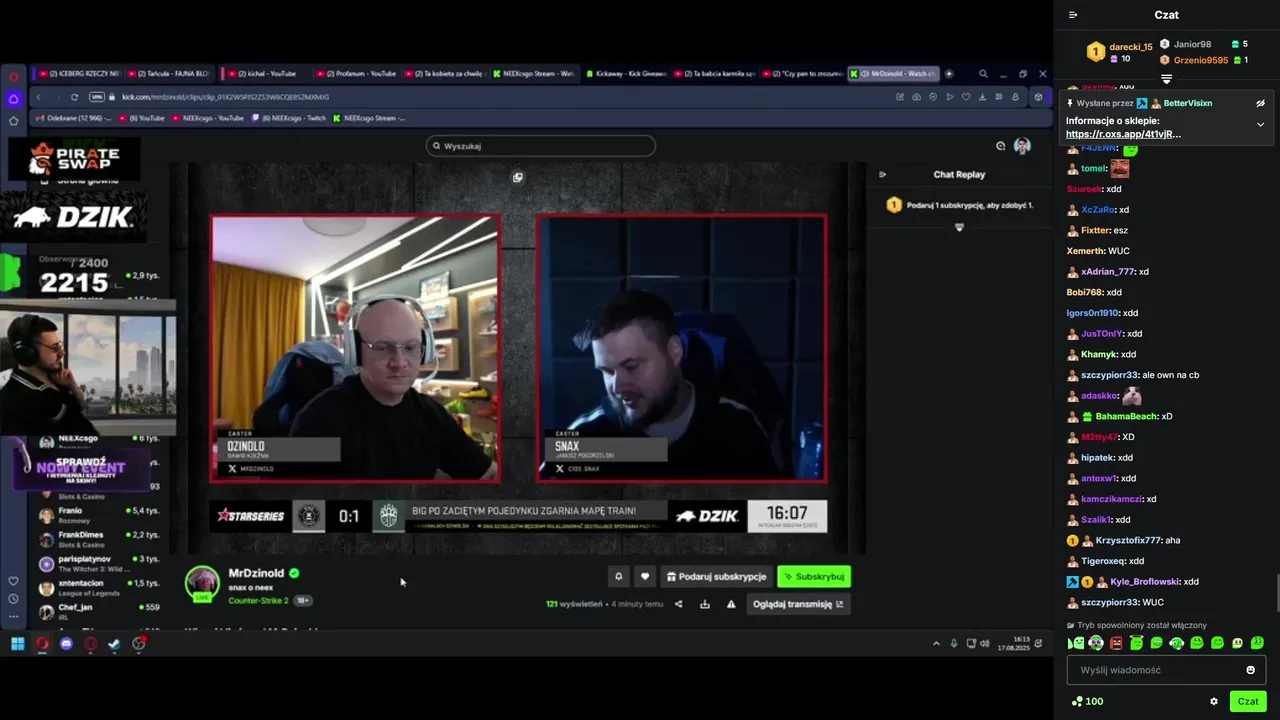Screen dimensions: 1280x720
Task: Collapse the Czat panel with the header icon
Action: point(1073,15)
